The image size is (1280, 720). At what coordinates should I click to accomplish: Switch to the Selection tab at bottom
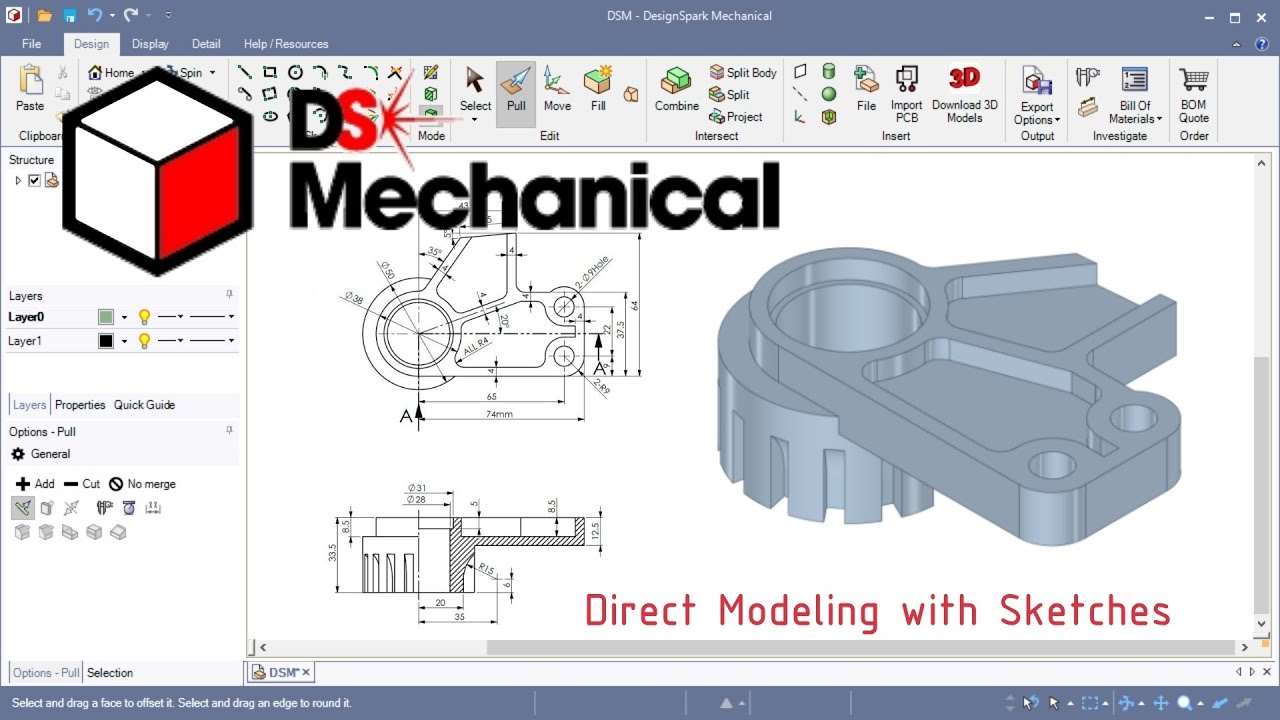click(109, 673)
